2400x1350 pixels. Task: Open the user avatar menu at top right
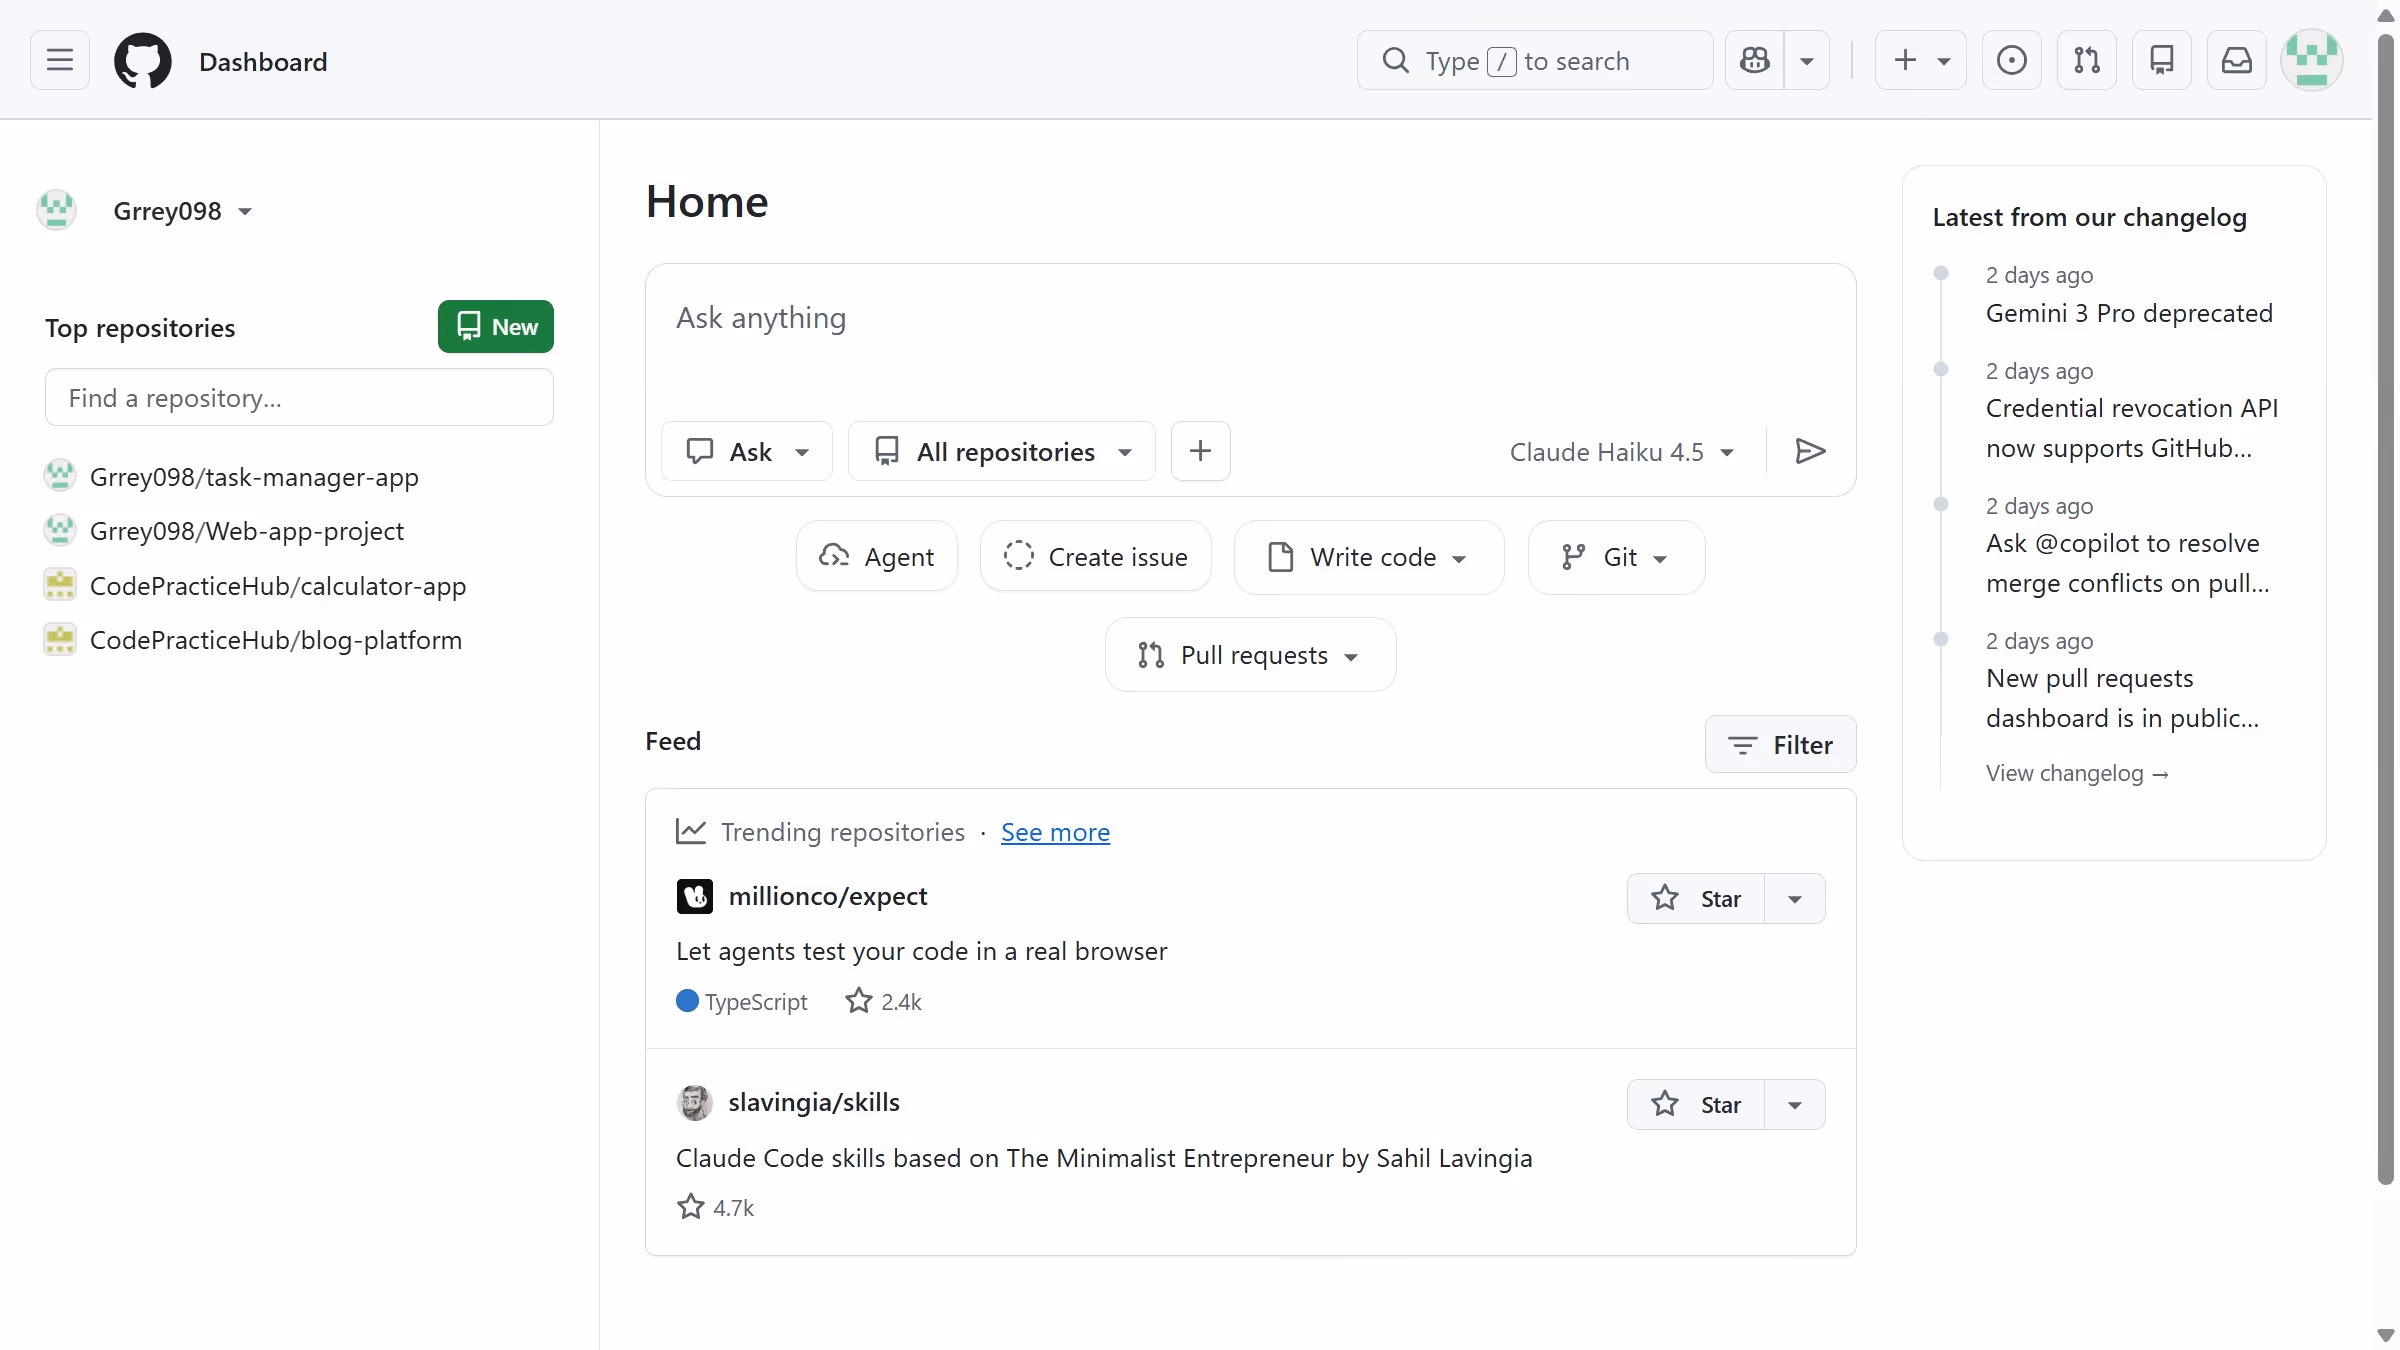pyautogui.click(x=2312, y=61)
